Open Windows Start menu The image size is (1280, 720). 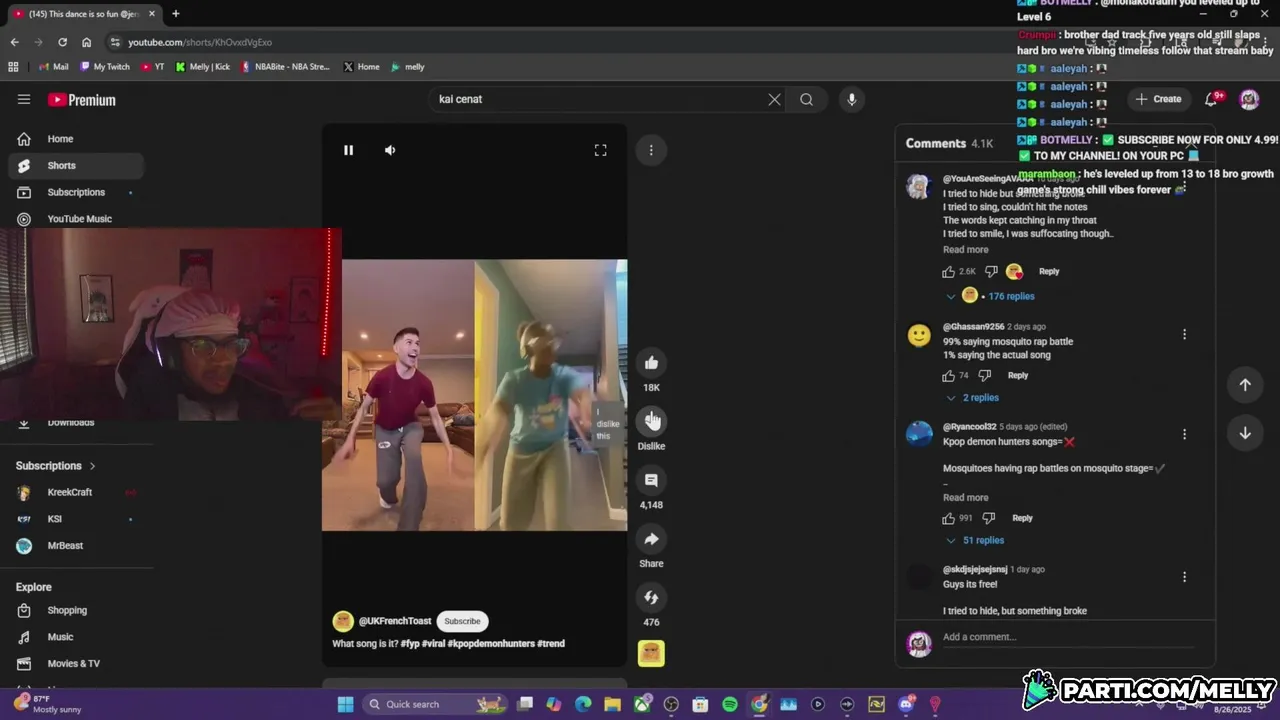pos(345,704)
